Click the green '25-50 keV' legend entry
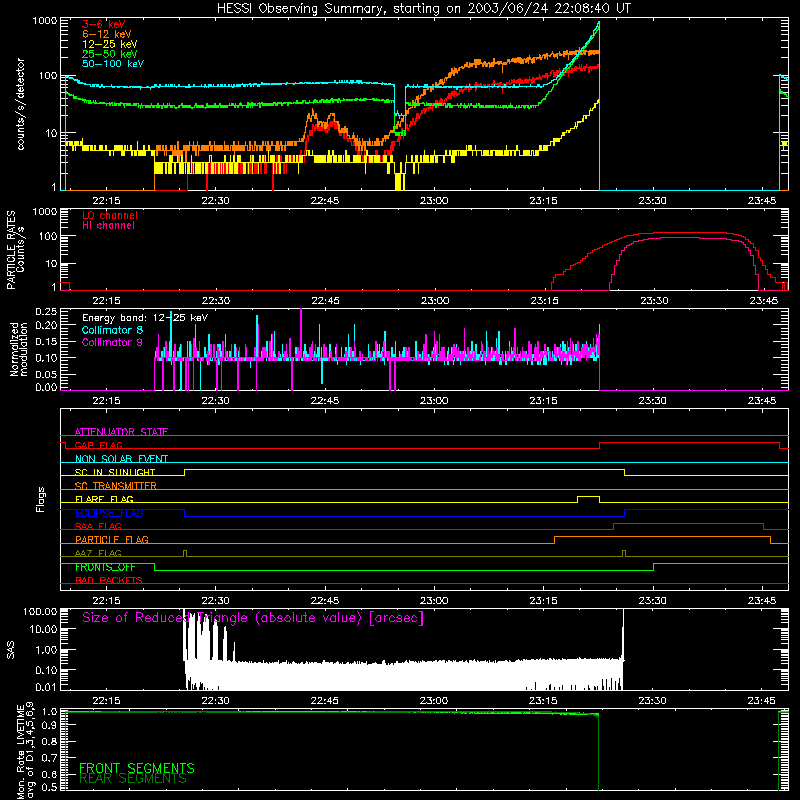Image resolution: width=800 pixels, height=800 pixels. [110, 54]
